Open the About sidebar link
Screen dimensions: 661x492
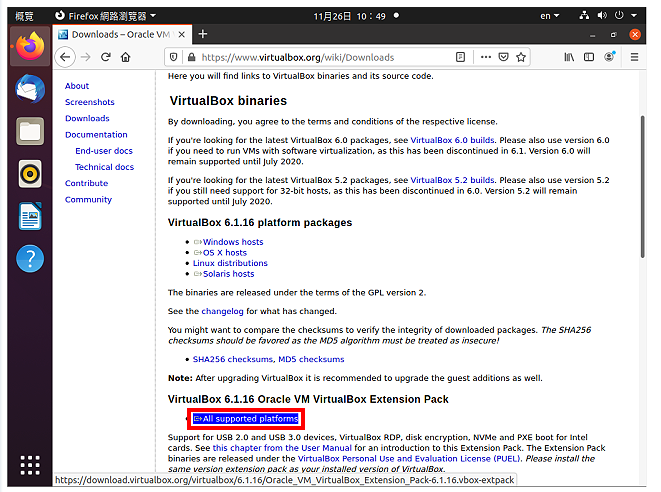(77, 86)
